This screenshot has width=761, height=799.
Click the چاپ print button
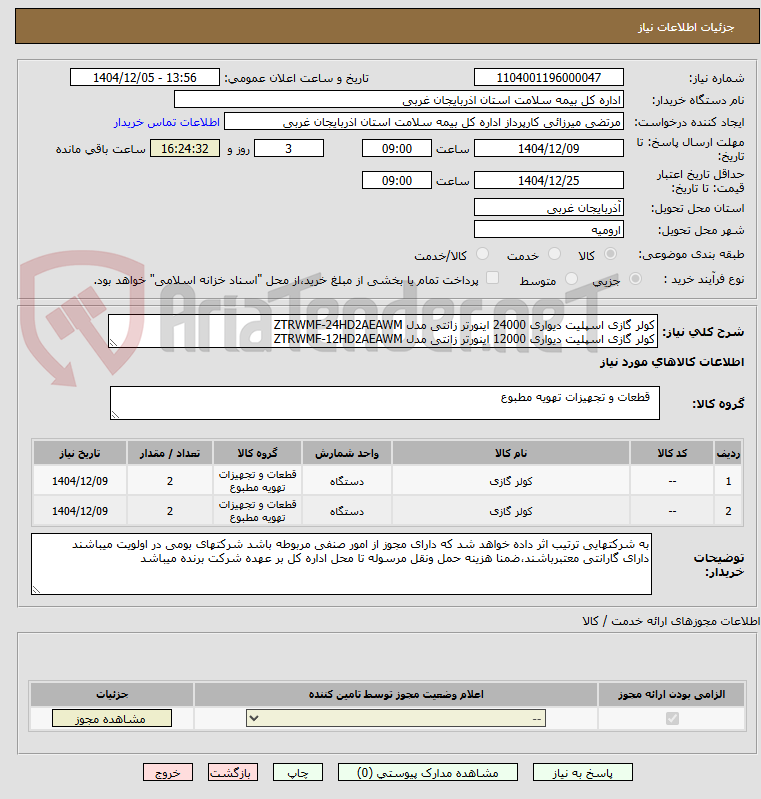point(298,773)
